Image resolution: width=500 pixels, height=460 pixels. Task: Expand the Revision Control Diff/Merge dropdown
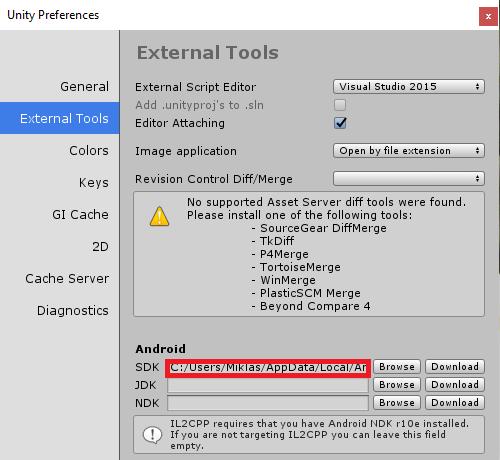pos(409,179)
